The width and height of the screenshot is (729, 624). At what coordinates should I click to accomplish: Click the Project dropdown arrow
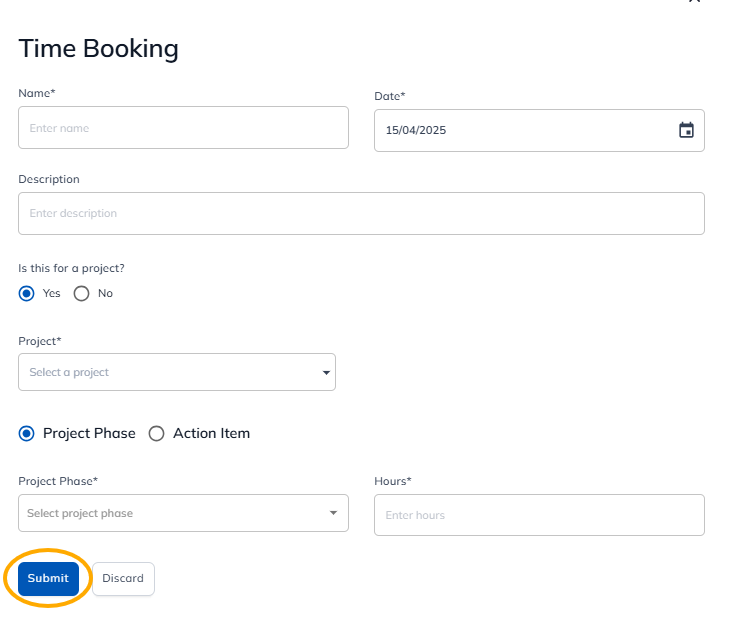[326, 373]
